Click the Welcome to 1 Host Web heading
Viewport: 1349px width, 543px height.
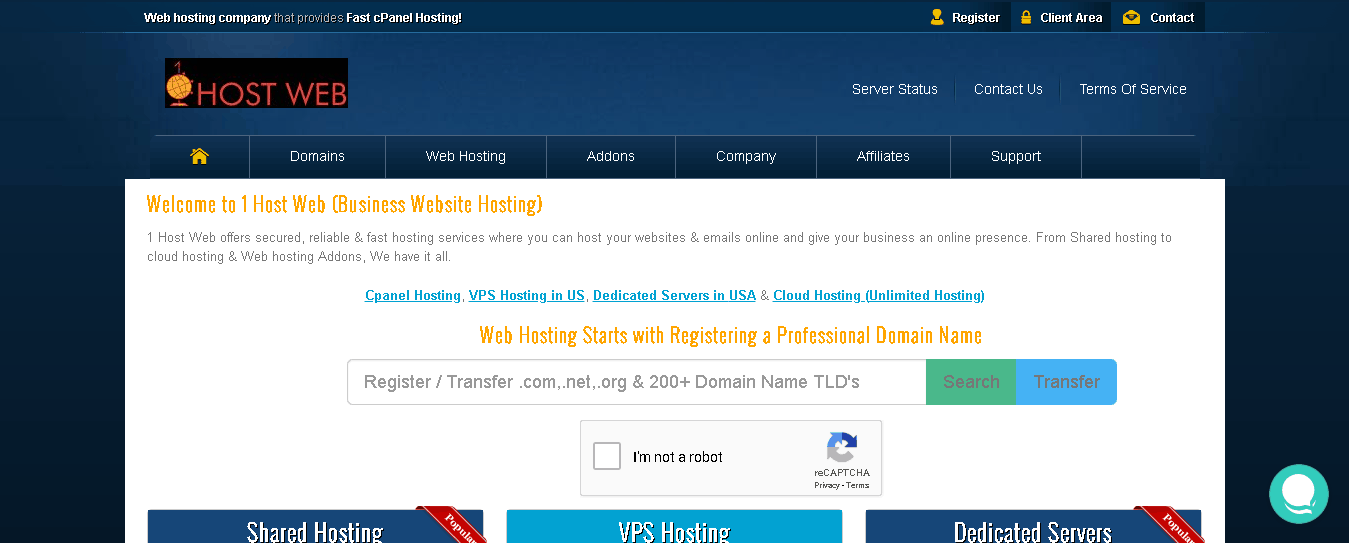click(345, 204)
